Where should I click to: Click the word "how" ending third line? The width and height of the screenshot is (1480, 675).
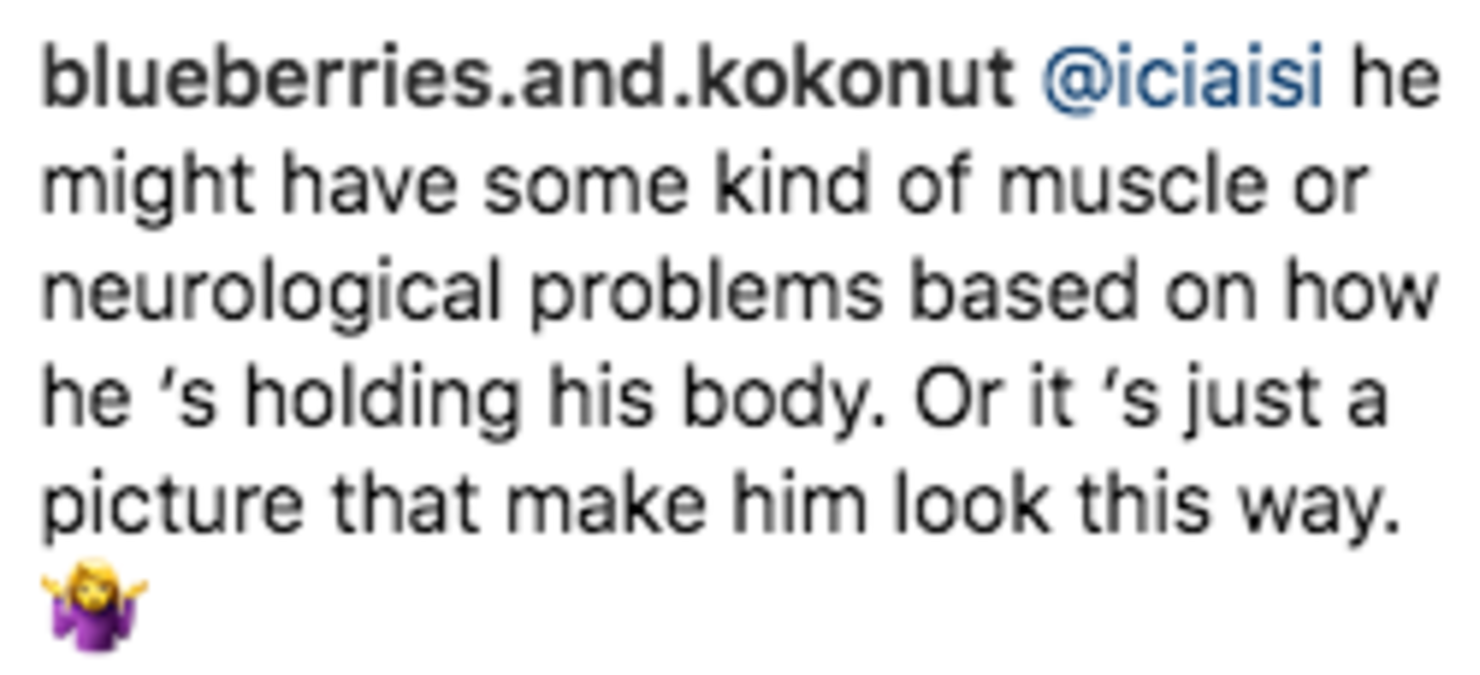[x=1361, y=295]
